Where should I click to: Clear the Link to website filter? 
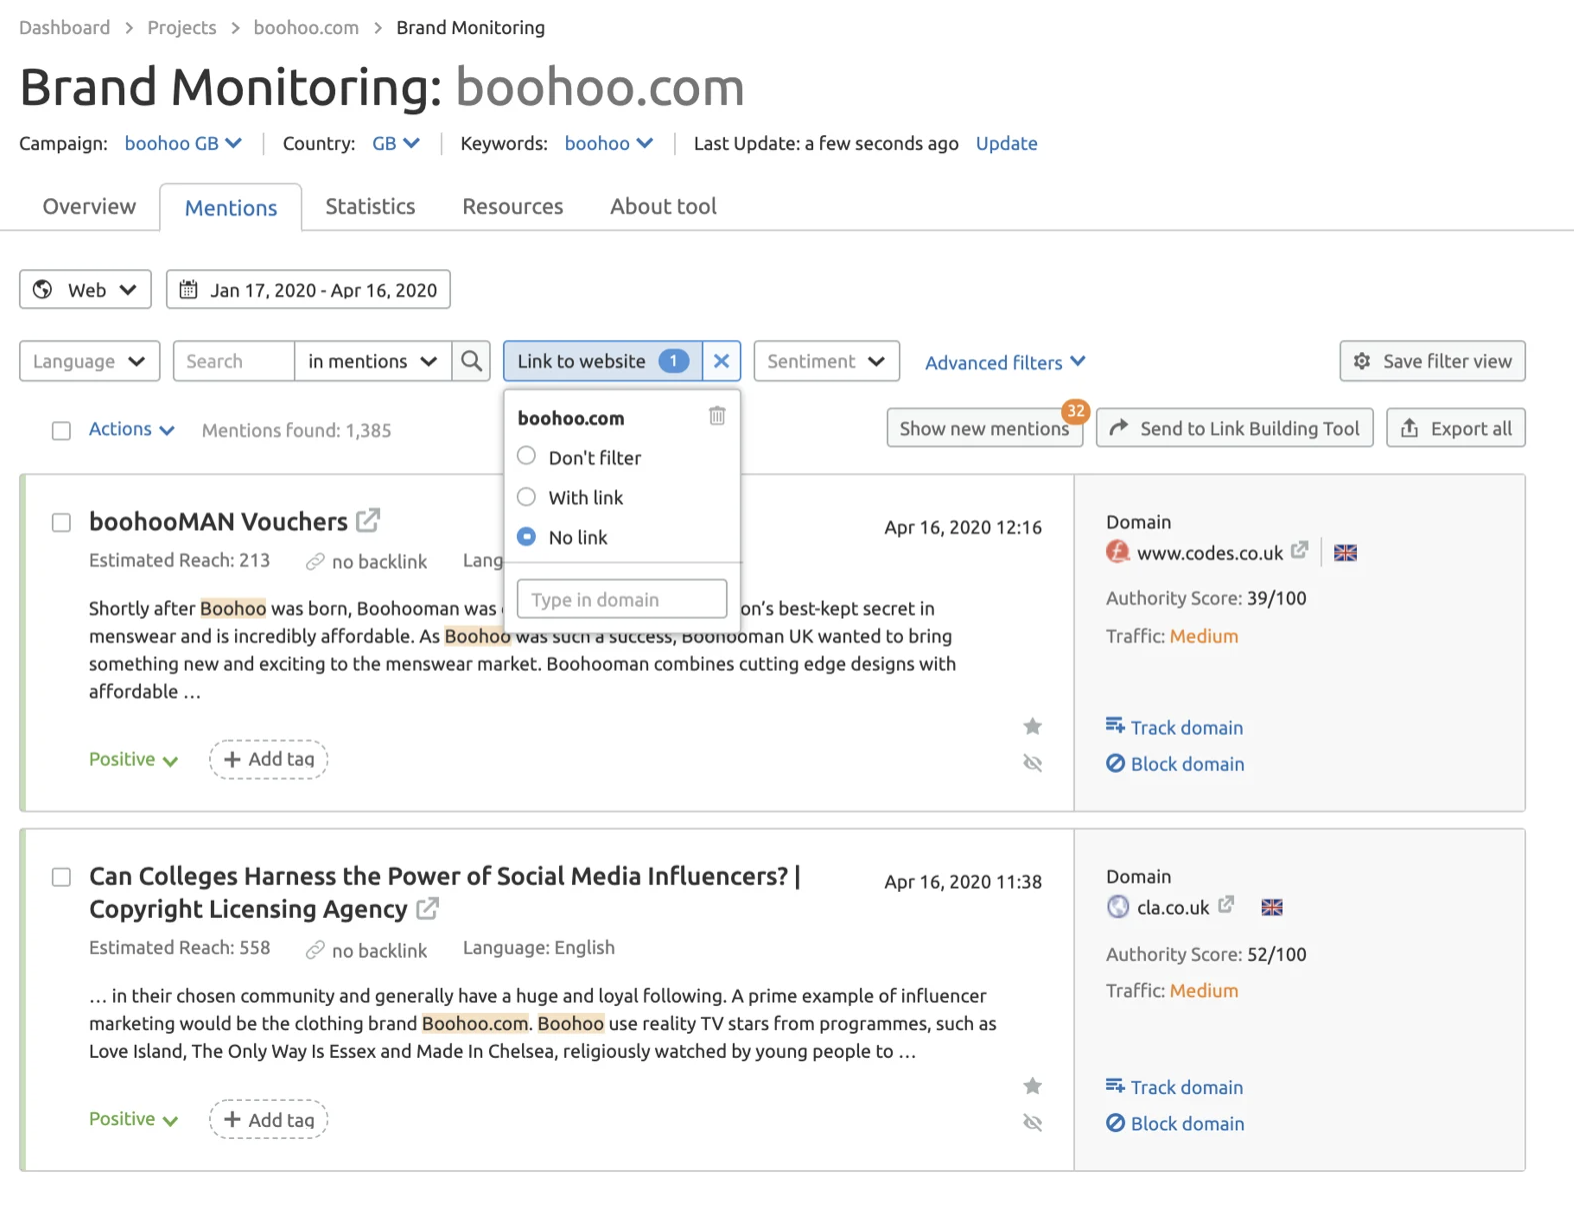[721, 361]
